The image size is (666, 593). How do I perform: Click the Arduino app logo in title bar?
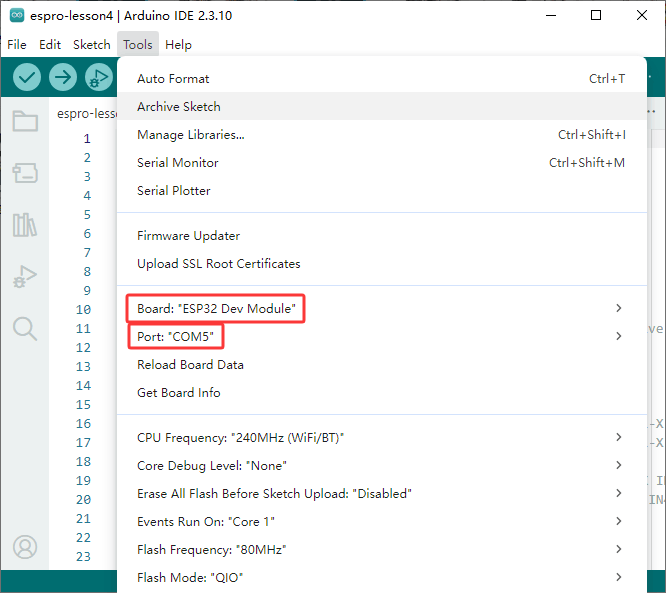pos(17,15)
